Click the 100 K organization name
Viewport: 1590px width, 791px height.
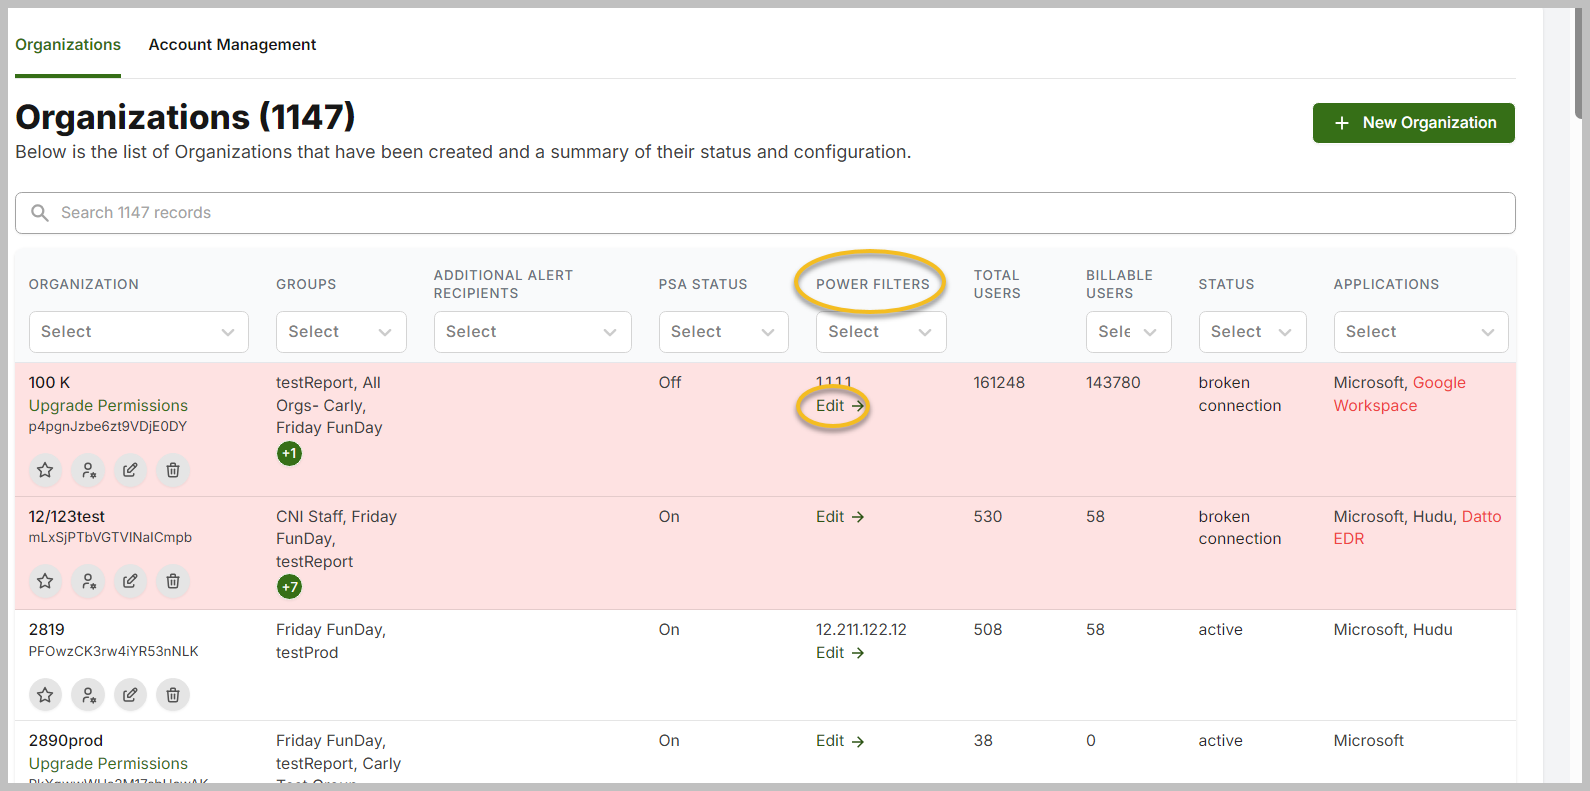click(x=50, y=383)
